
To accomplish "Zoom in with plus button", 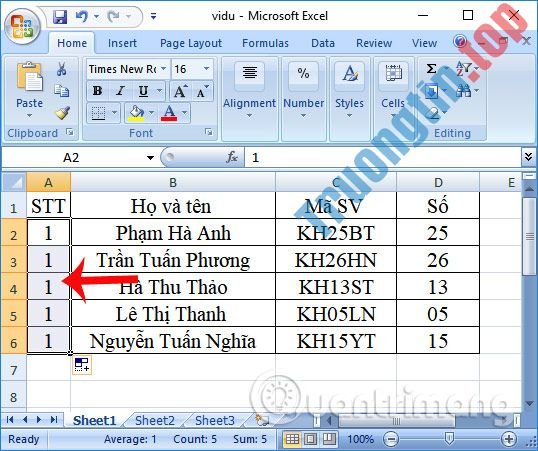I will point(508,439).
